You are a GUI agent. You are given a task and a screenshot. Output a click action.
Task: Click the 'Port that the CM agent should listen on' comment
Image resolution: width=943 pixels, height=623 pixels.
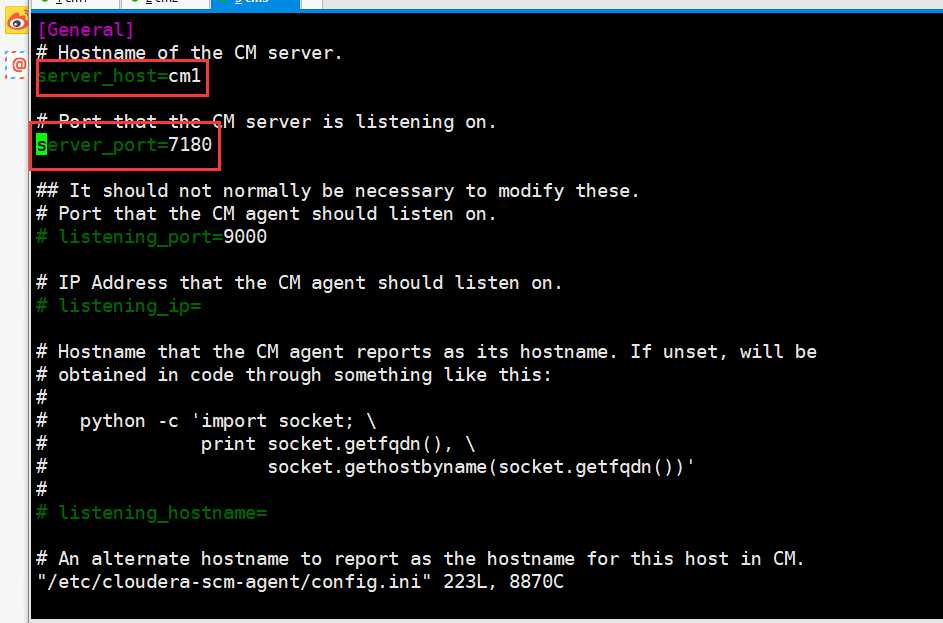pos(266,214)
